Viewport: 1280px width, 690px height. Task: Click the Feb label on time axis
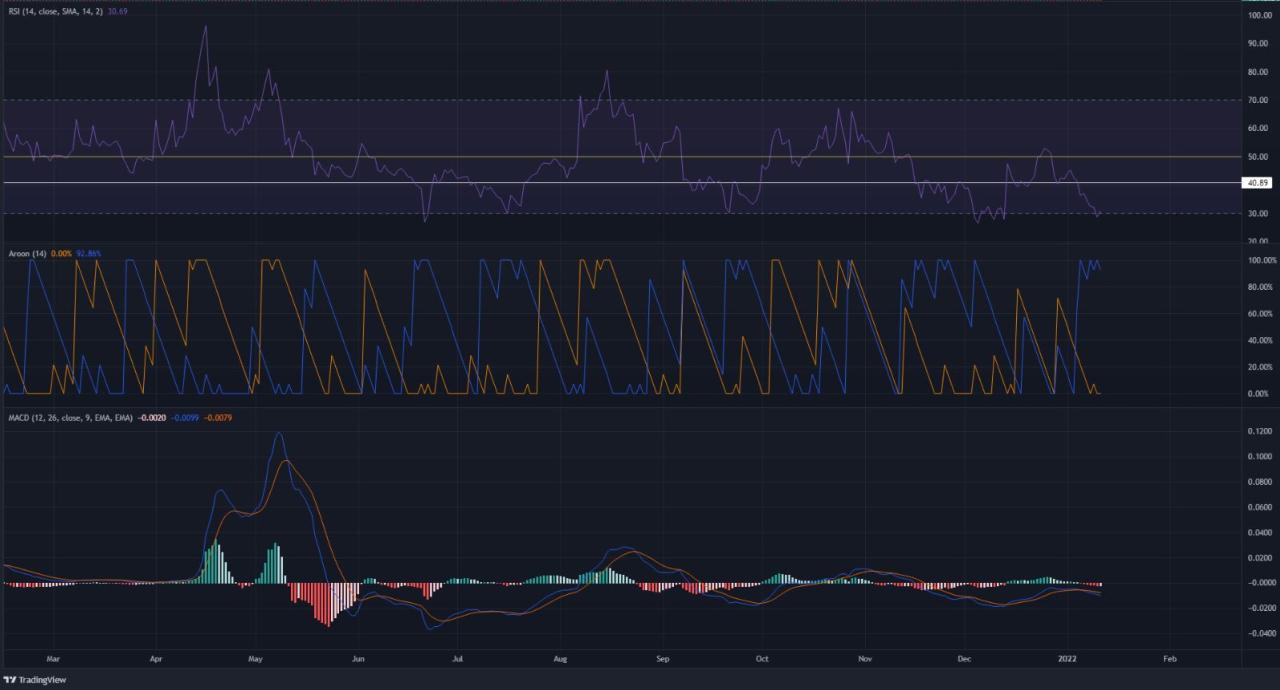[1168, 659]
